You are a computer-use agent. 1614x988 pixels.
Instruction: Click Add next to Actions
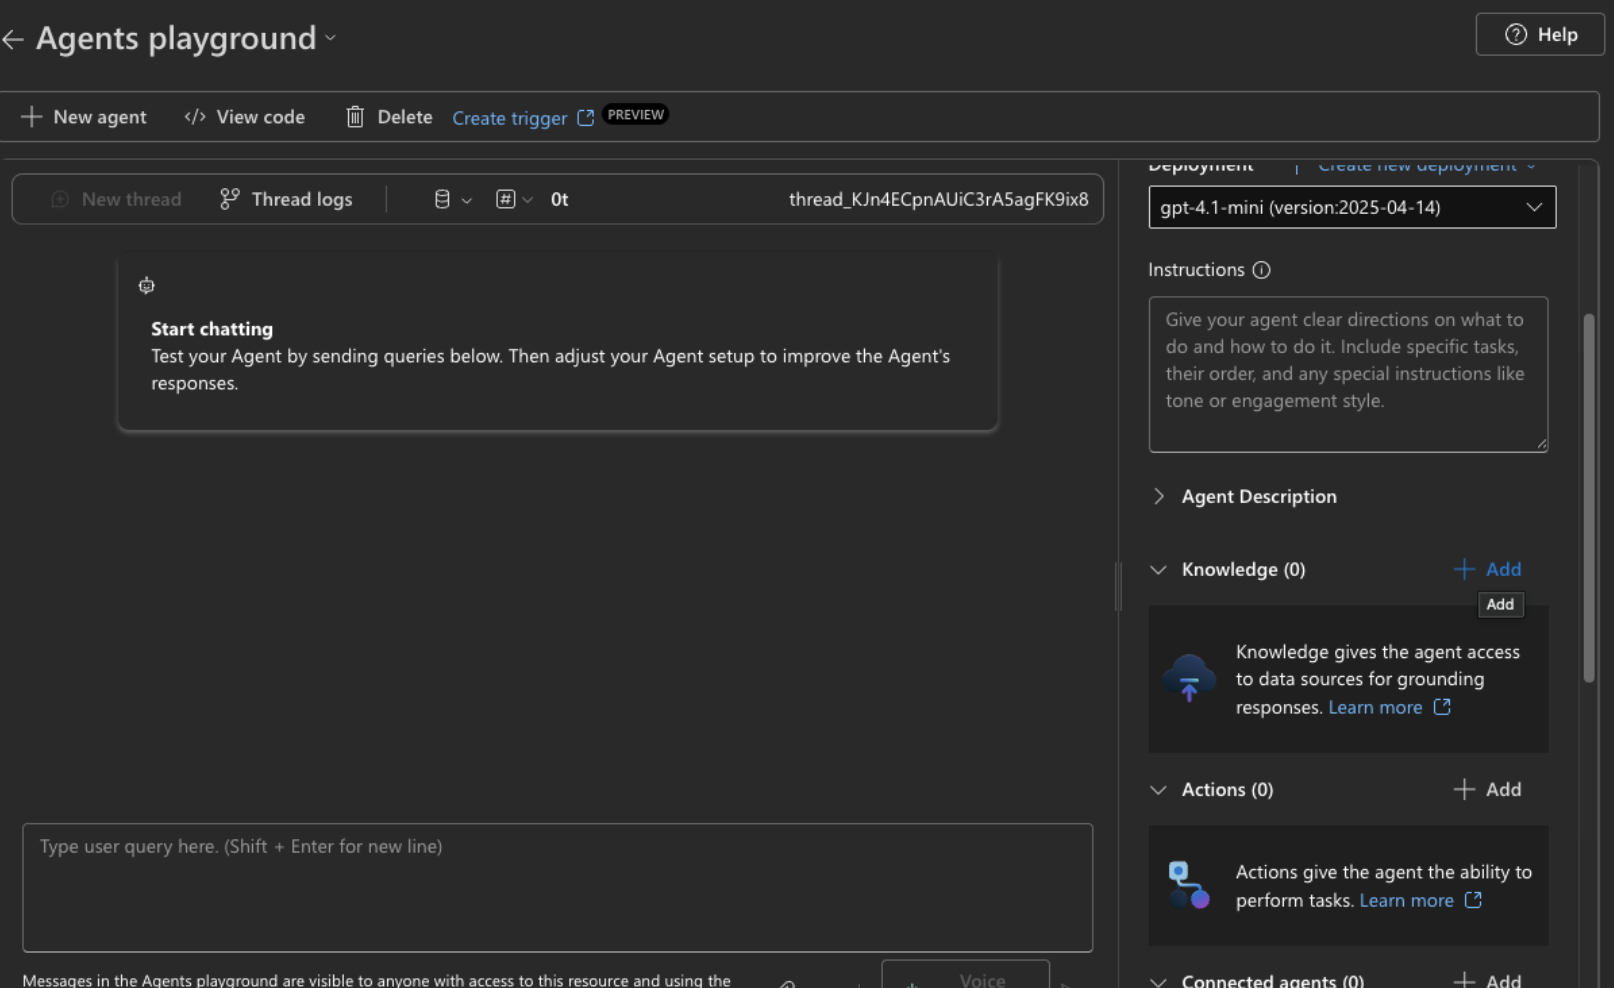1487,789
